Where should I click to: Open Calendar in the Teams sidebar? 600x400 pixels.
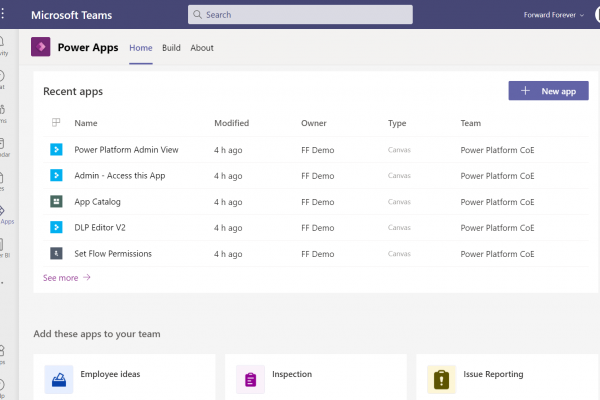pyautogui.click(x=4, y=147)
